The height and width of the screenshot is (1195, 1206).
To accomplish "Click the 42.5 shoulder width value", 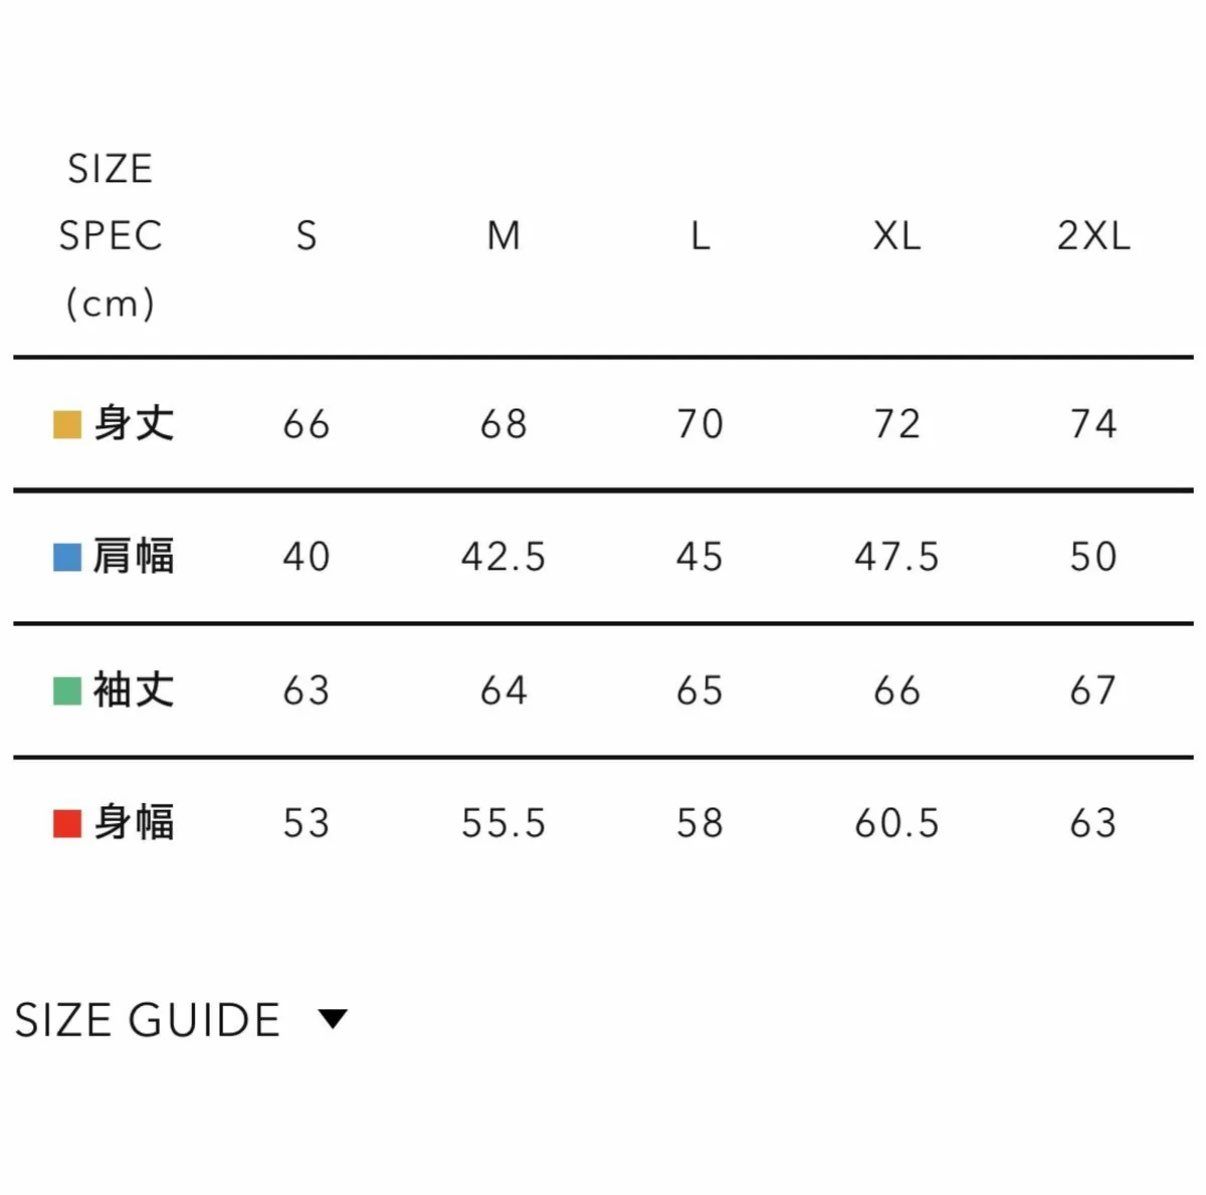I will [503, 557].
